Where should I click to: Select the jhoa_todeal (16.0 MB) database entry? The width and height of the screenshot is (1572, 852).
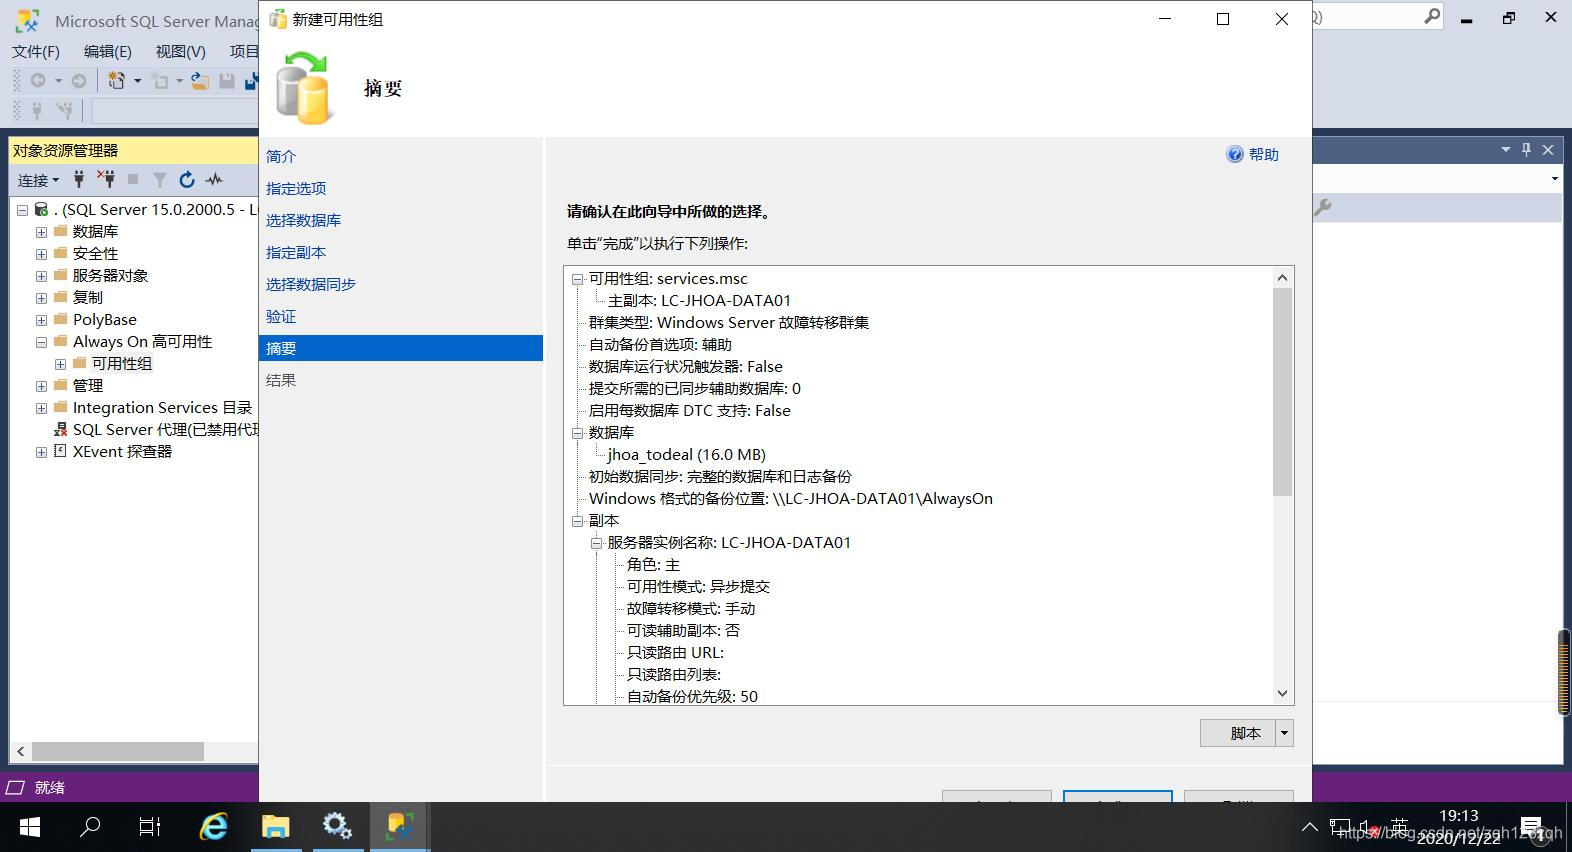(687, 455)
